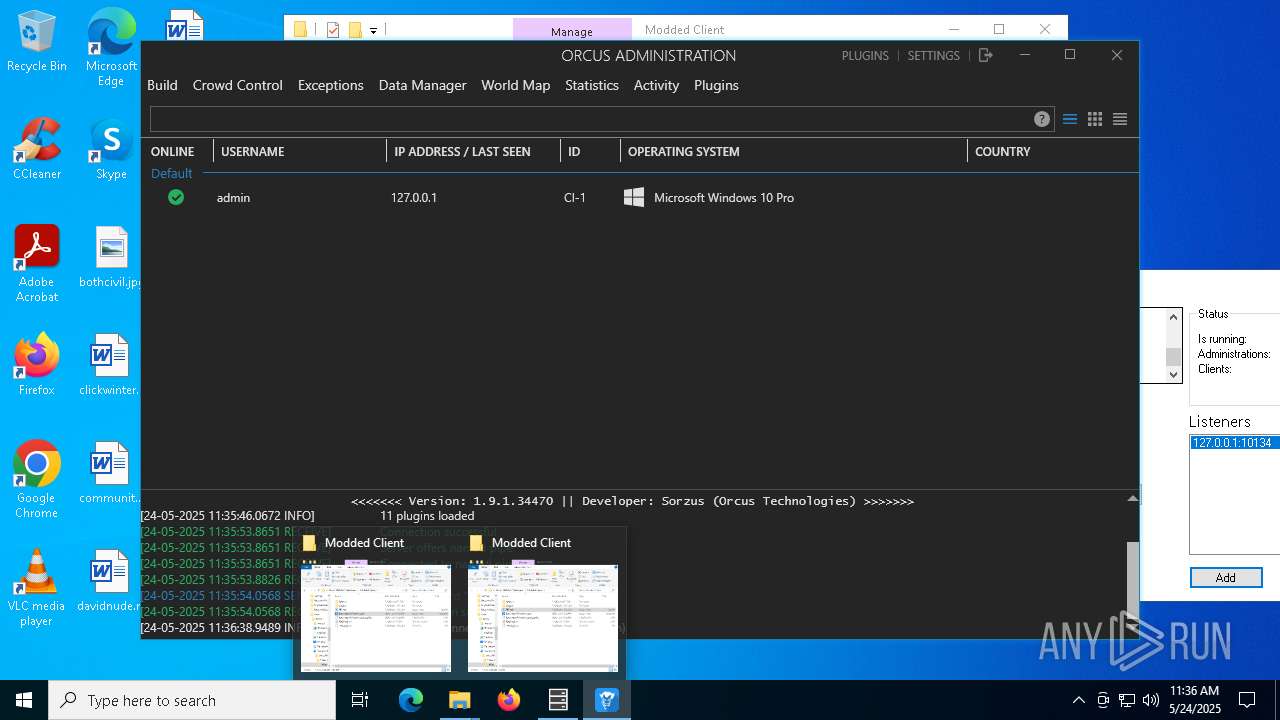Image resolution: width=1280 pixels, height=720 pixels.
Task: Show hidden tray icons chevron
Action: pyautogui.click(x=1078, y=700)
